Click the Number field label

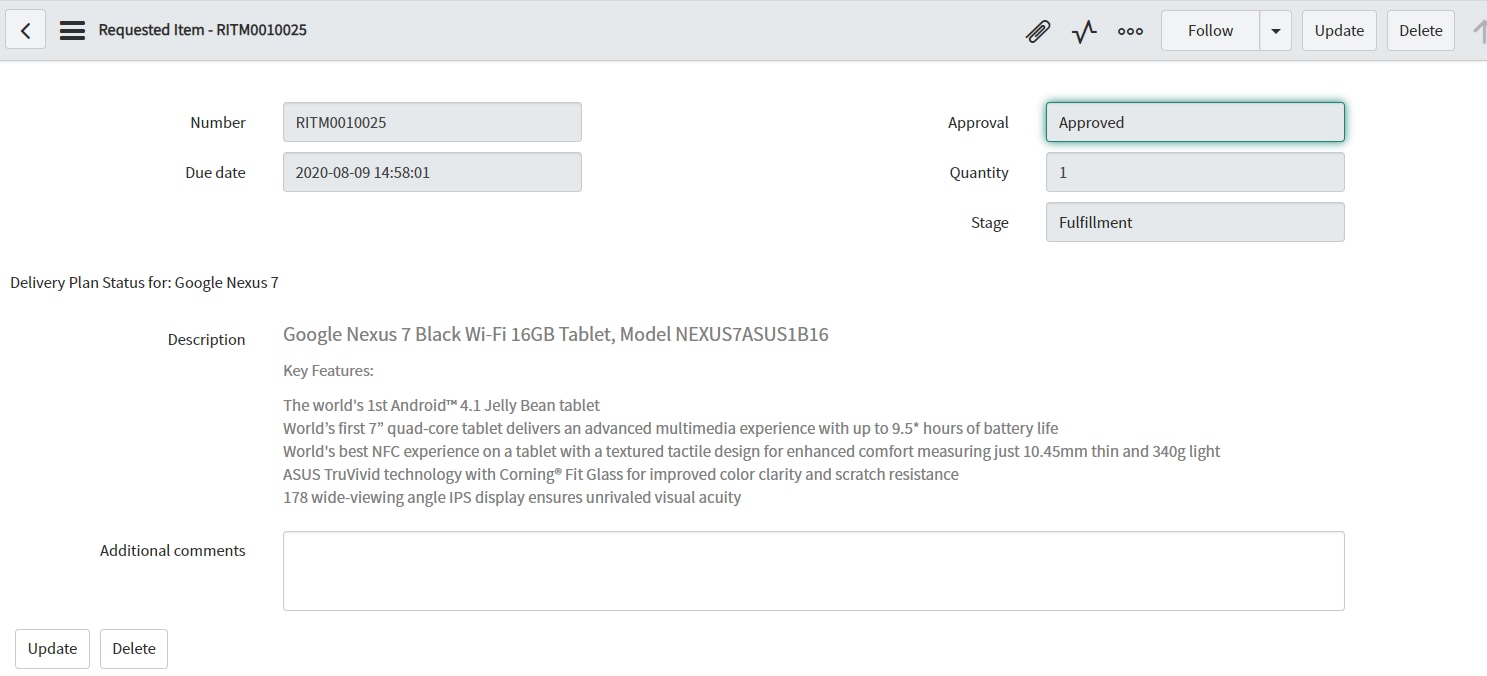[218, 122]
